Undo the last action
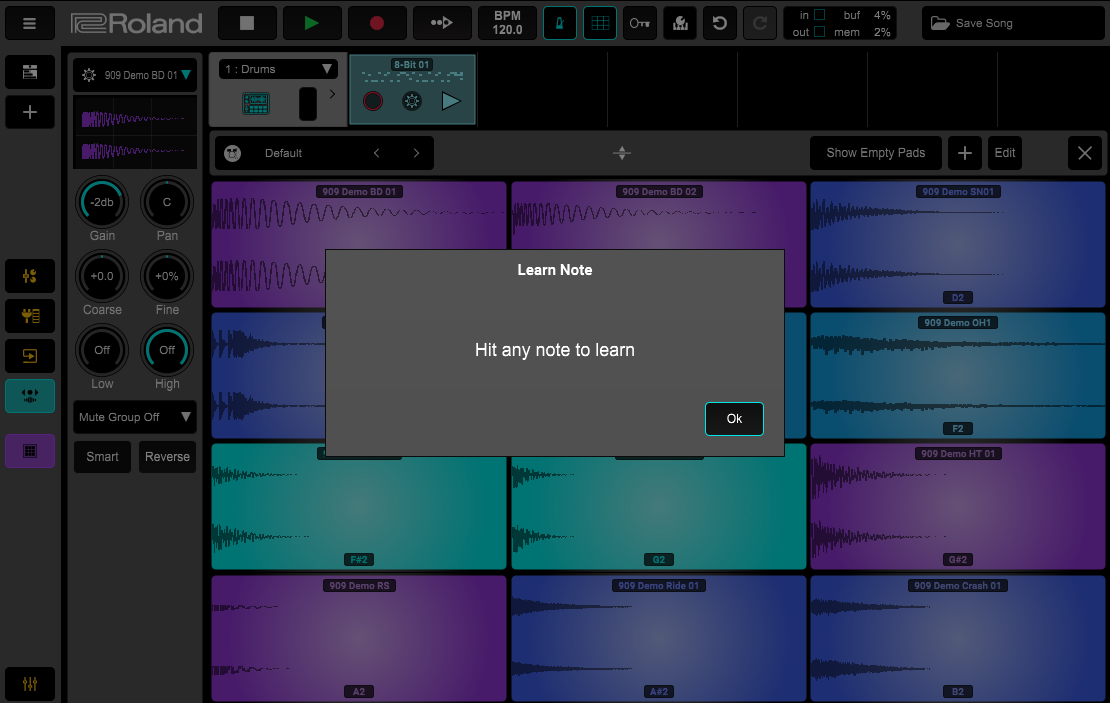The height and width of the screenshot is (703, 1110). pos(720,23)
